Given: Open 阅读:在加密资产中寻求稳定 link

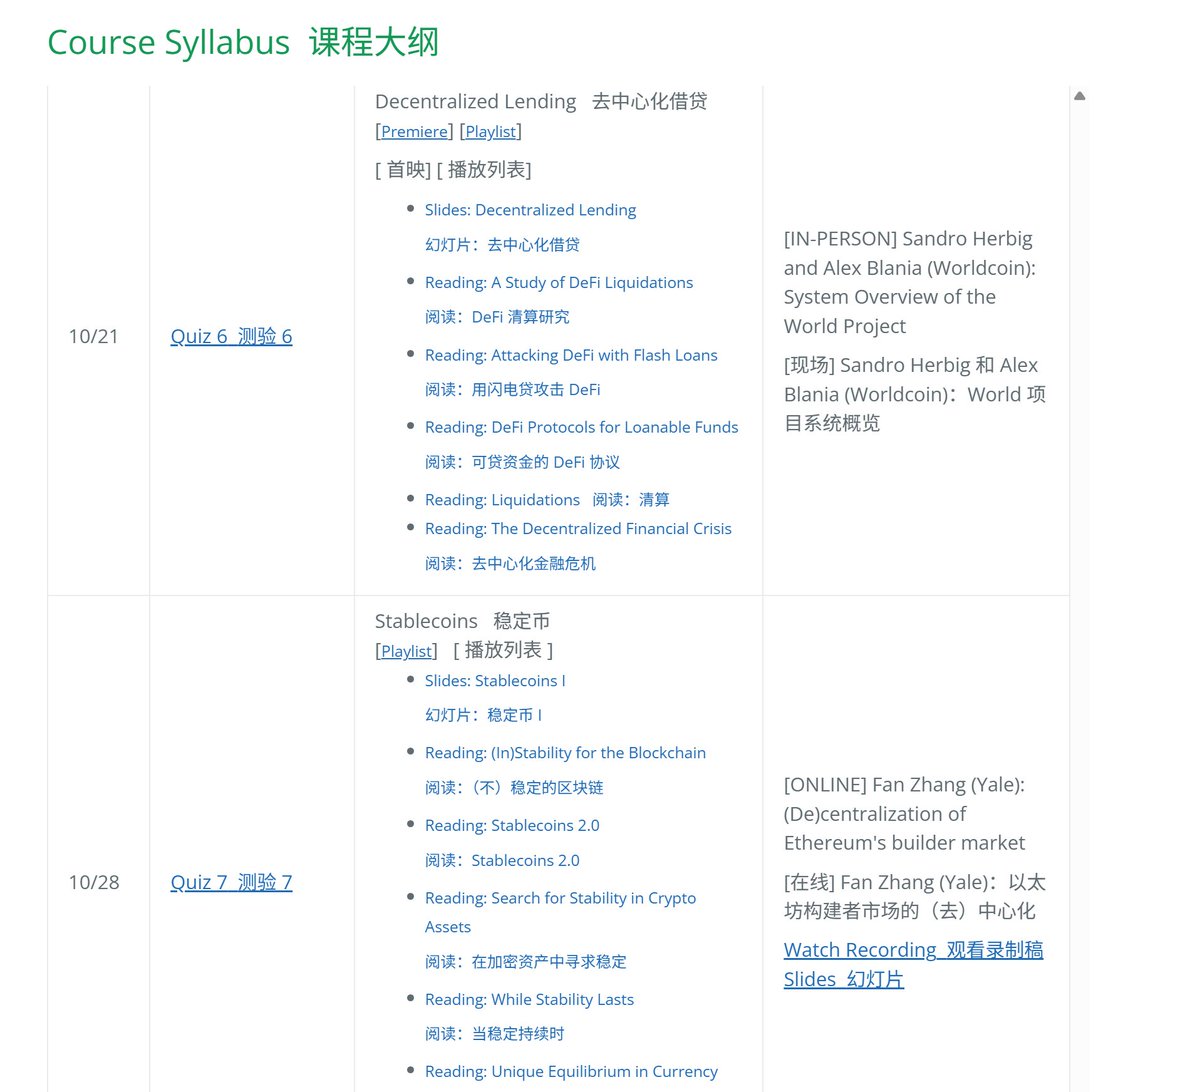Looking at the screenshot, I should tap(526, 962).
